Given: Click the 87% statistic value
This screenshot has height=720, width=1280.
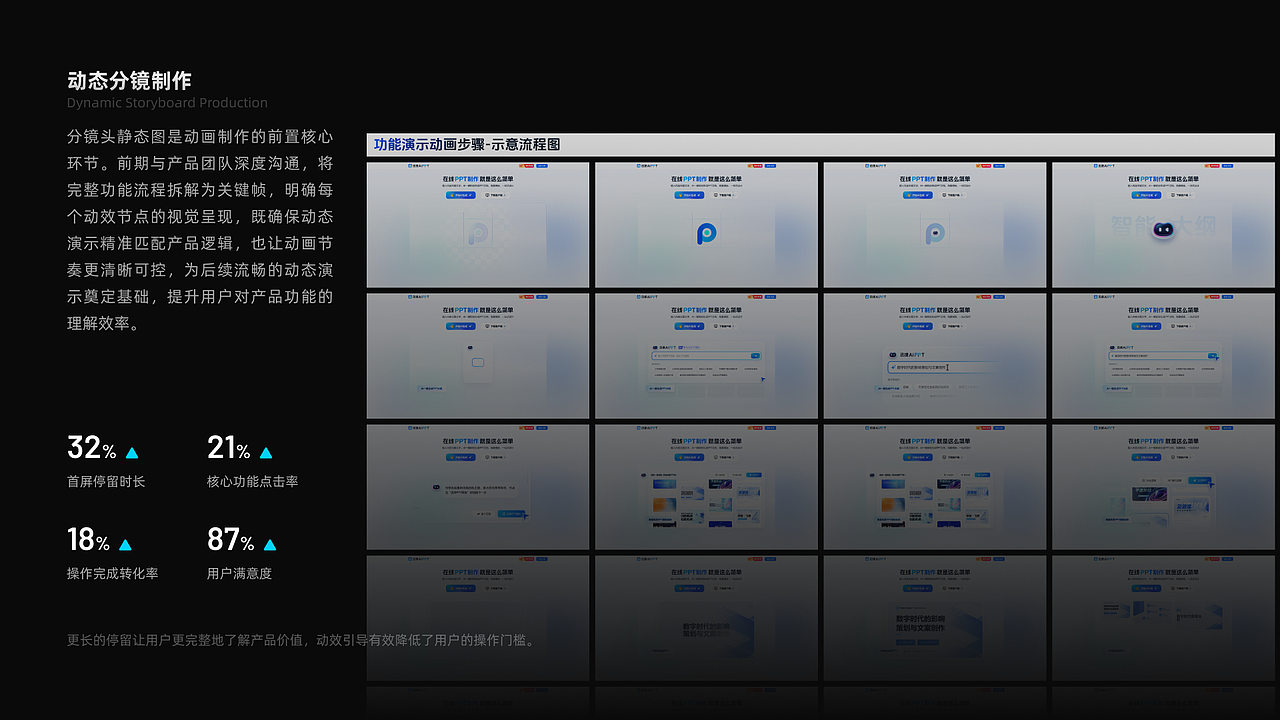Looking at the screenshot, I should (231, 540).
